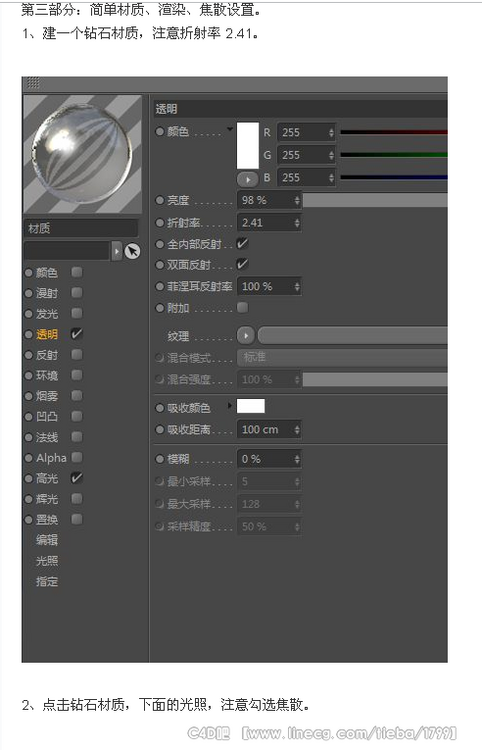
Task: Open the 发光 channel settings
Action: coord(47,314)
